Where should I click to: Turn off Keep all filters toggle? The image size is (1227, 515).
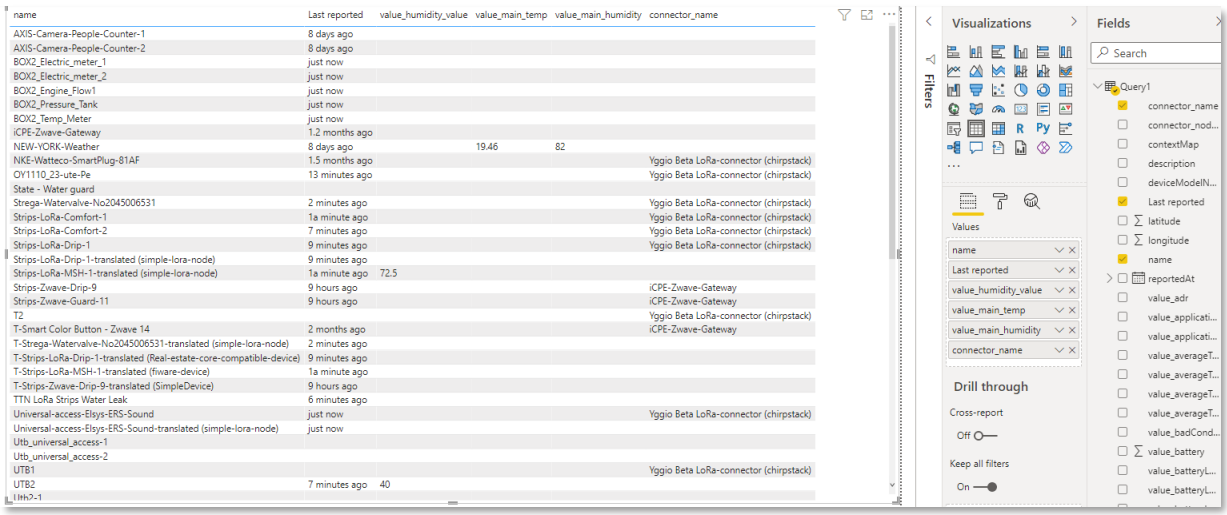[985, 487]
